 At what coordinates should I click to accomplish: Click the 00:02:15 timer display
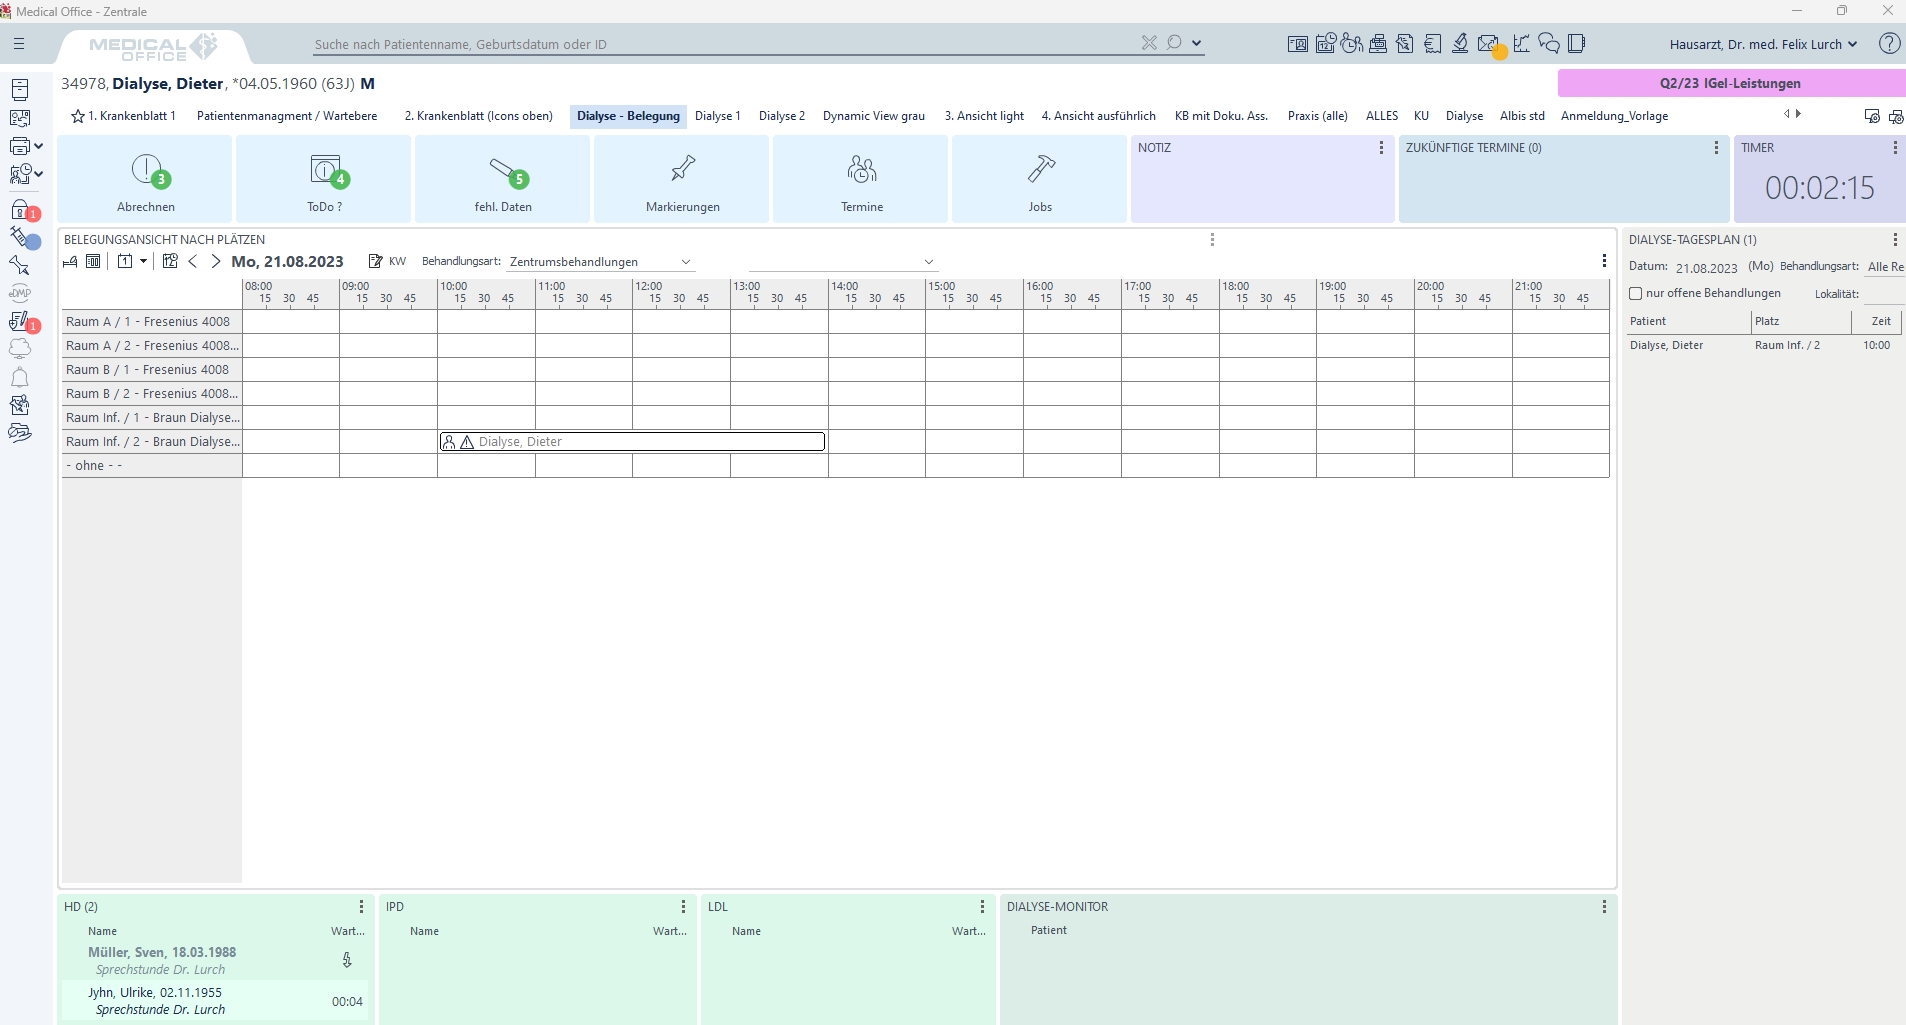[x=1819, y=188]
